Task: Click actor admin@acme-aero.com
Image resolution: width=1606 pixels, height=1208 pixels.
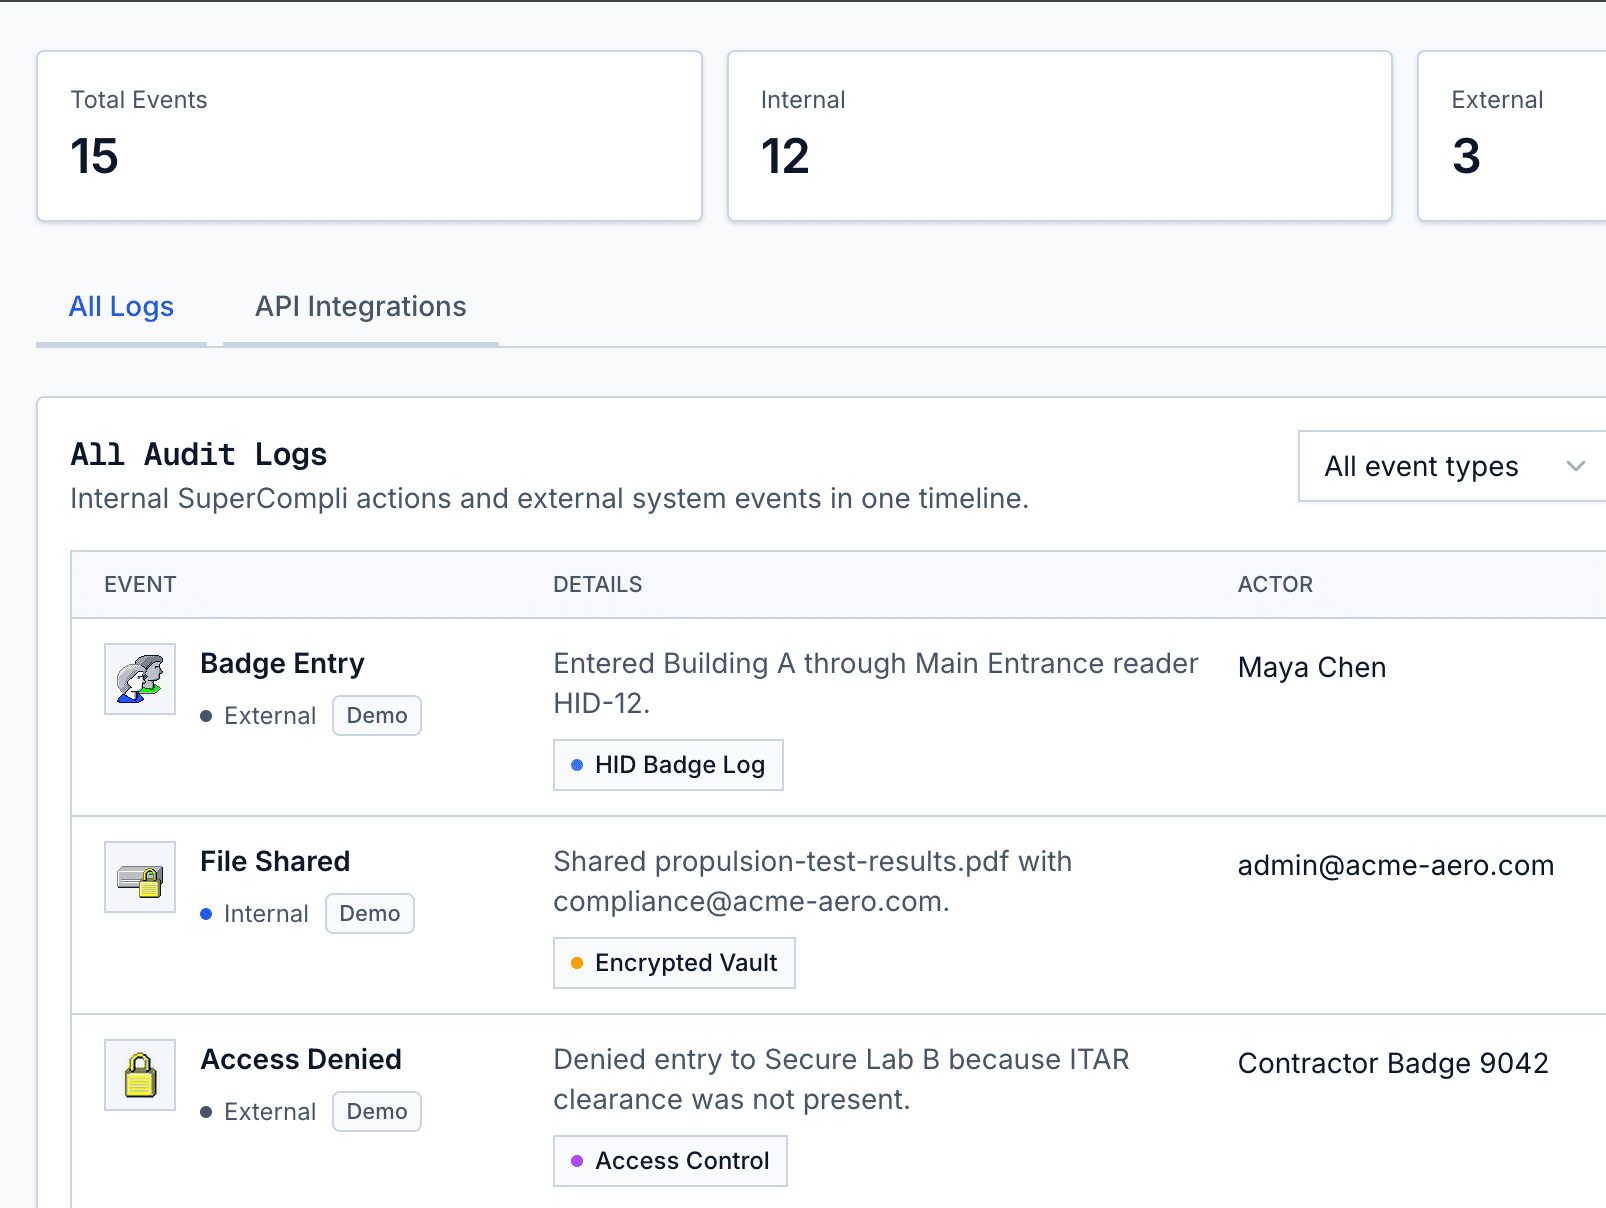Action: [x=1396, y=866]
